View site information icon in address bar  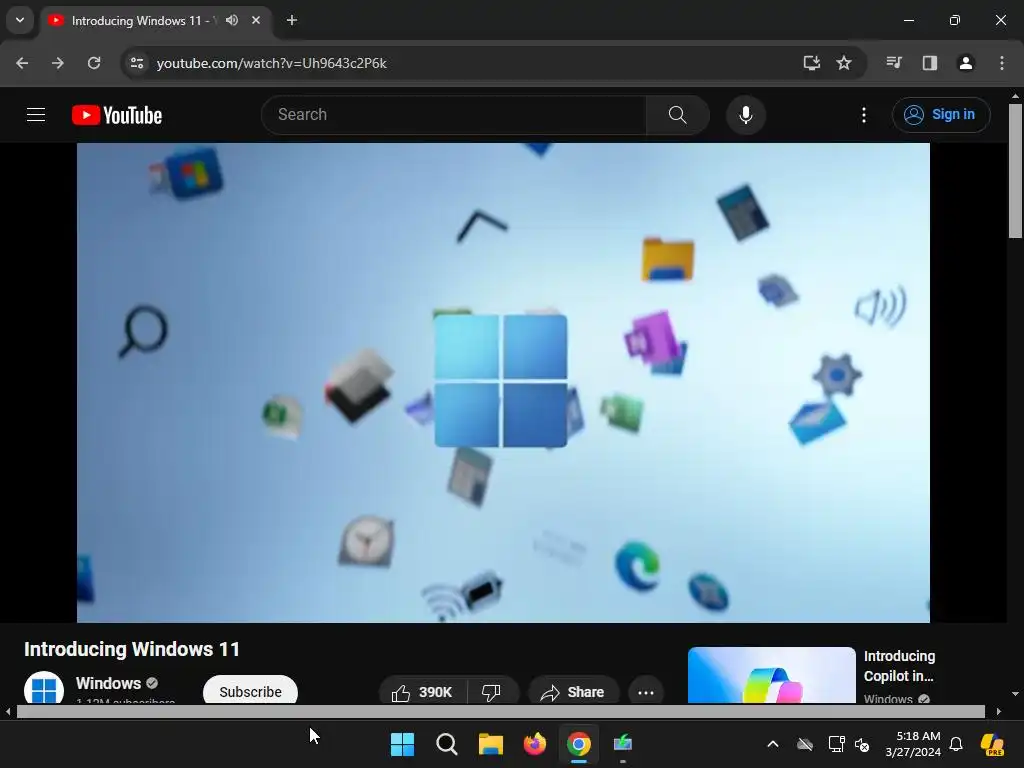(136, 63)
